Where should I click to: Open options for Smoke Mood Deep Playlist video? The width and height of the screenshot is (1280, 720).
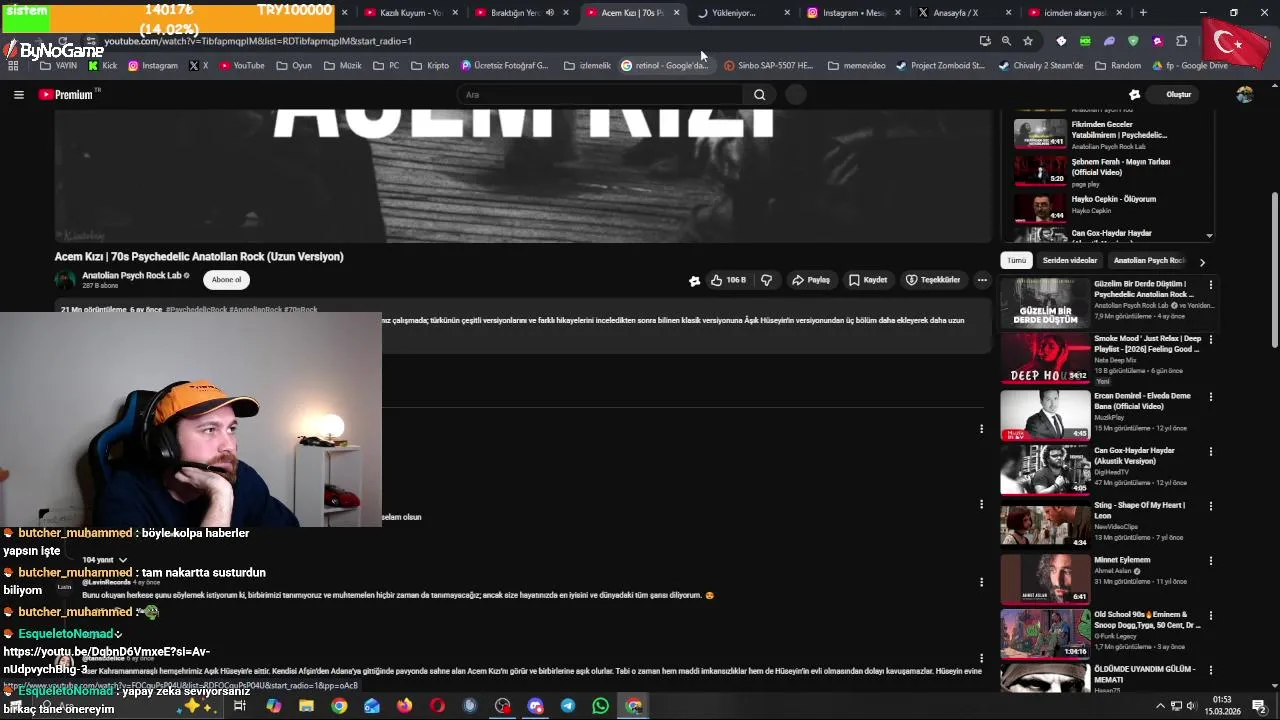1211,339
